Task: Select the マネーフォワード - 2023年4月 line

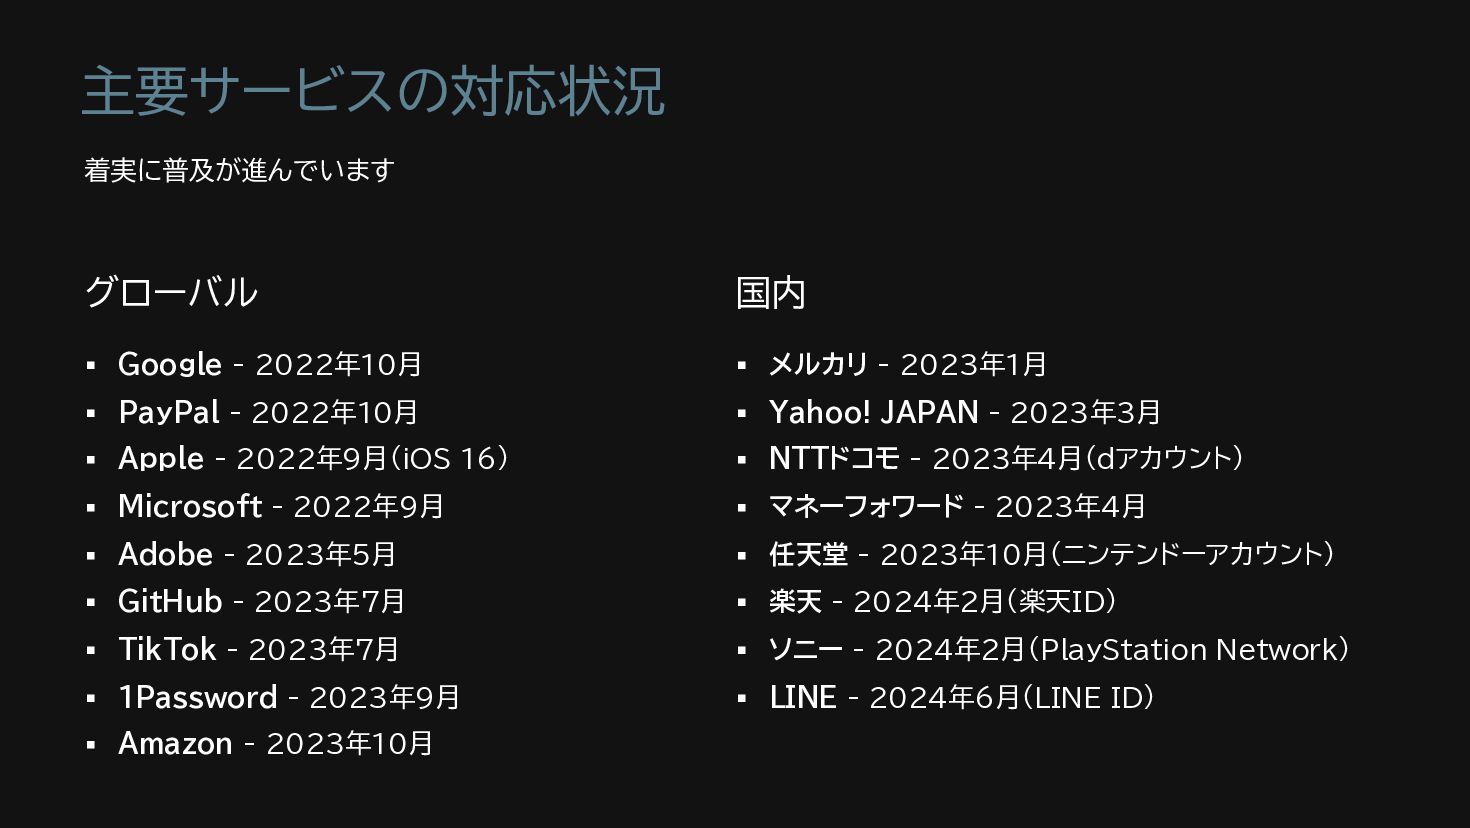Action: tap(957, 506)
